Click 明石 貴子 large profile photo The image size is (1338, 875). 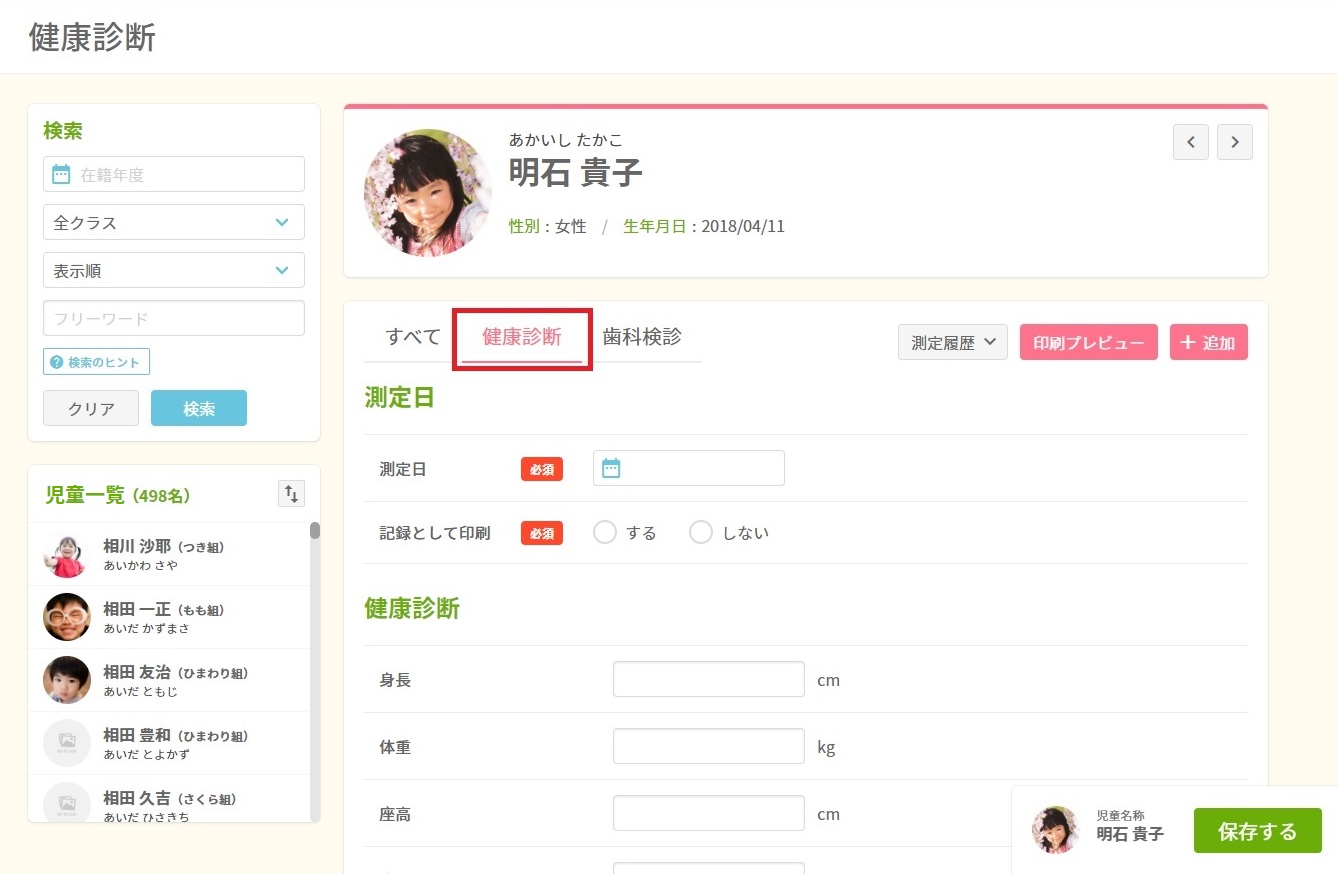click(x=428, y=193)
